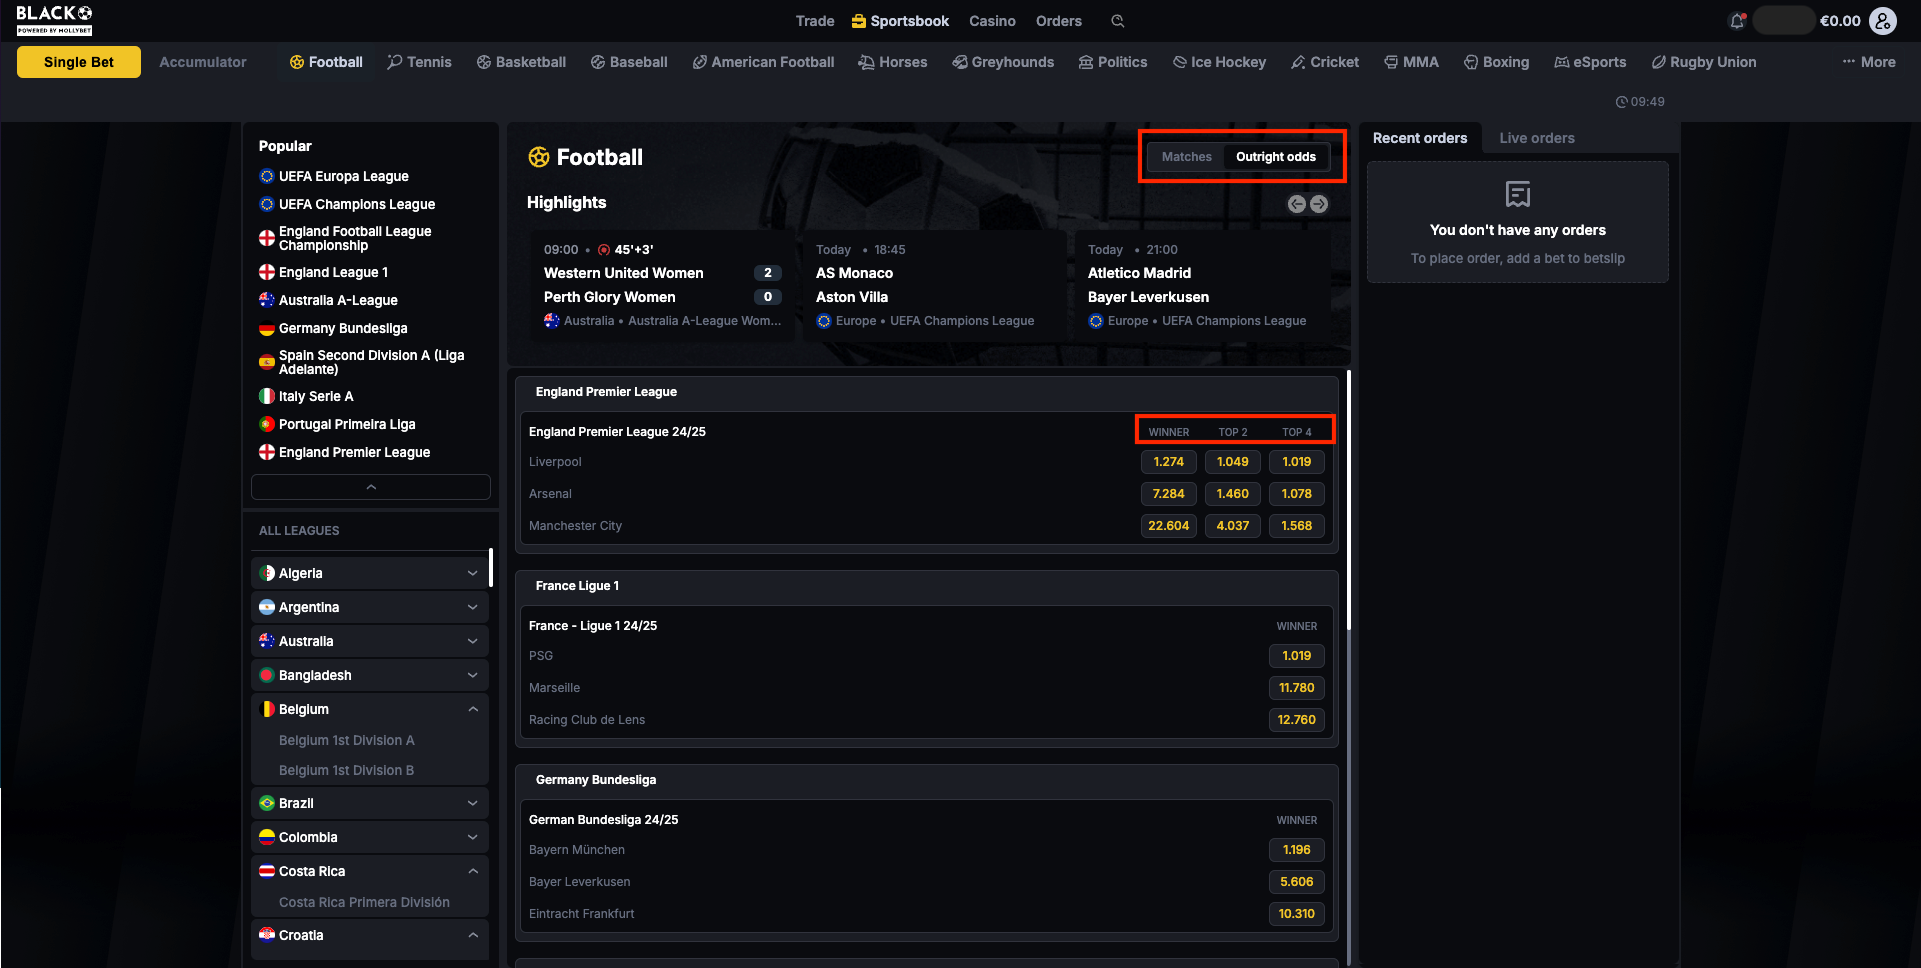This screenshot has width=1921, height=968.
Task: Open the More sports menu
Action: [x=1868, y=62]
